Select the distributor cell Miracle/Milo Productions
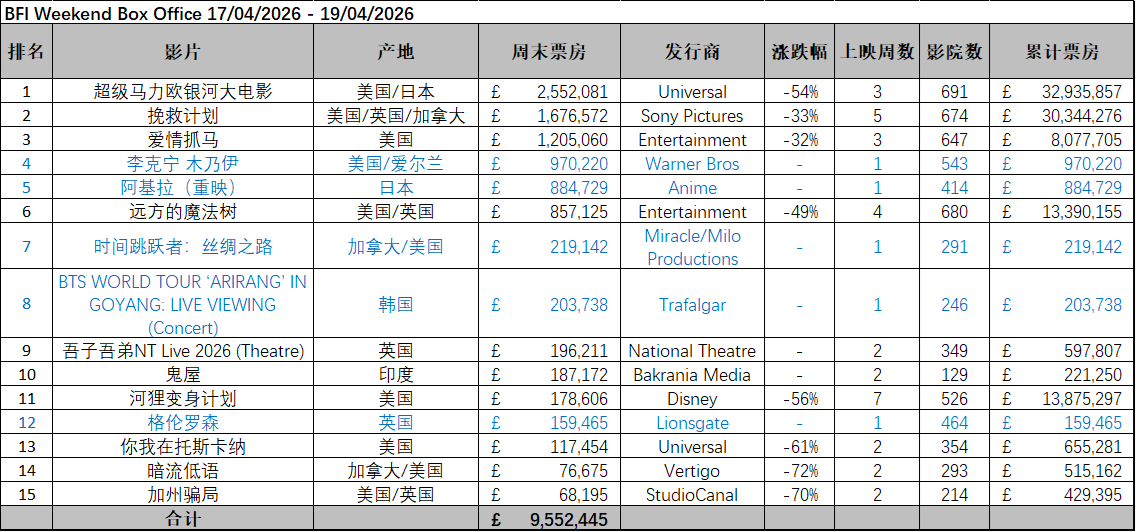 [x=692, y=247]
